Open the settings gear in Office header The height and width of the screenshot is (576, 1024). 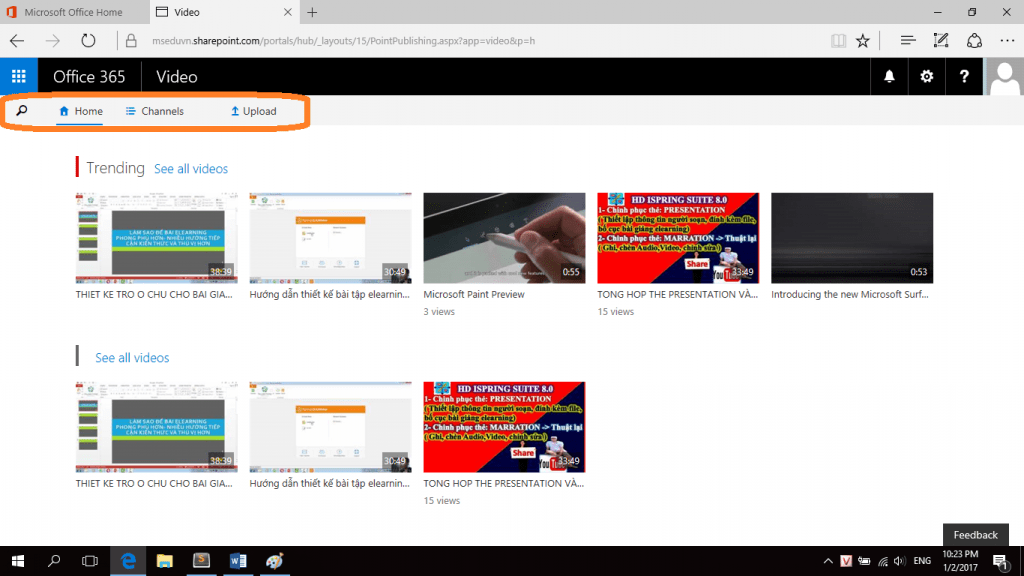pos(926,76)
